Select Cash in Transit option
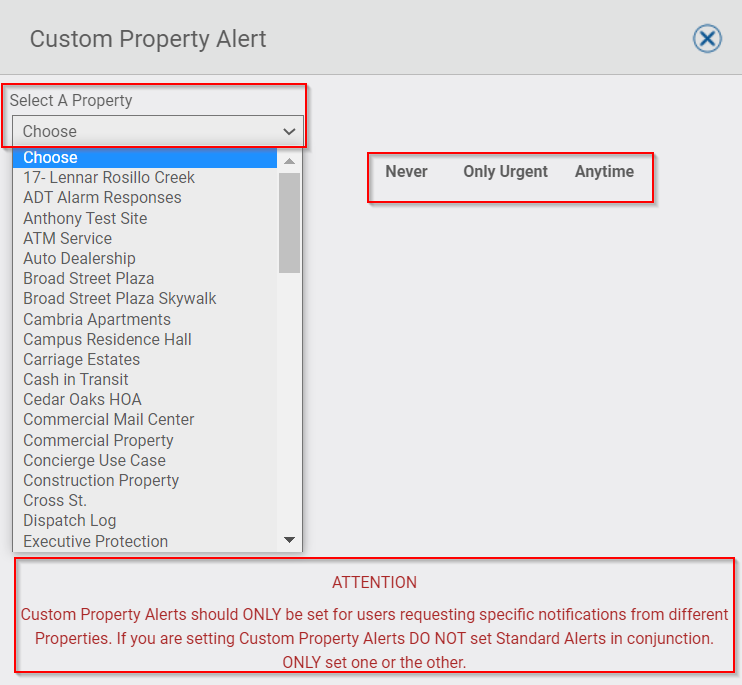Image resolution: width=742 pixels, height=685 pixels. pyautogui.click(x=145, y=379)
